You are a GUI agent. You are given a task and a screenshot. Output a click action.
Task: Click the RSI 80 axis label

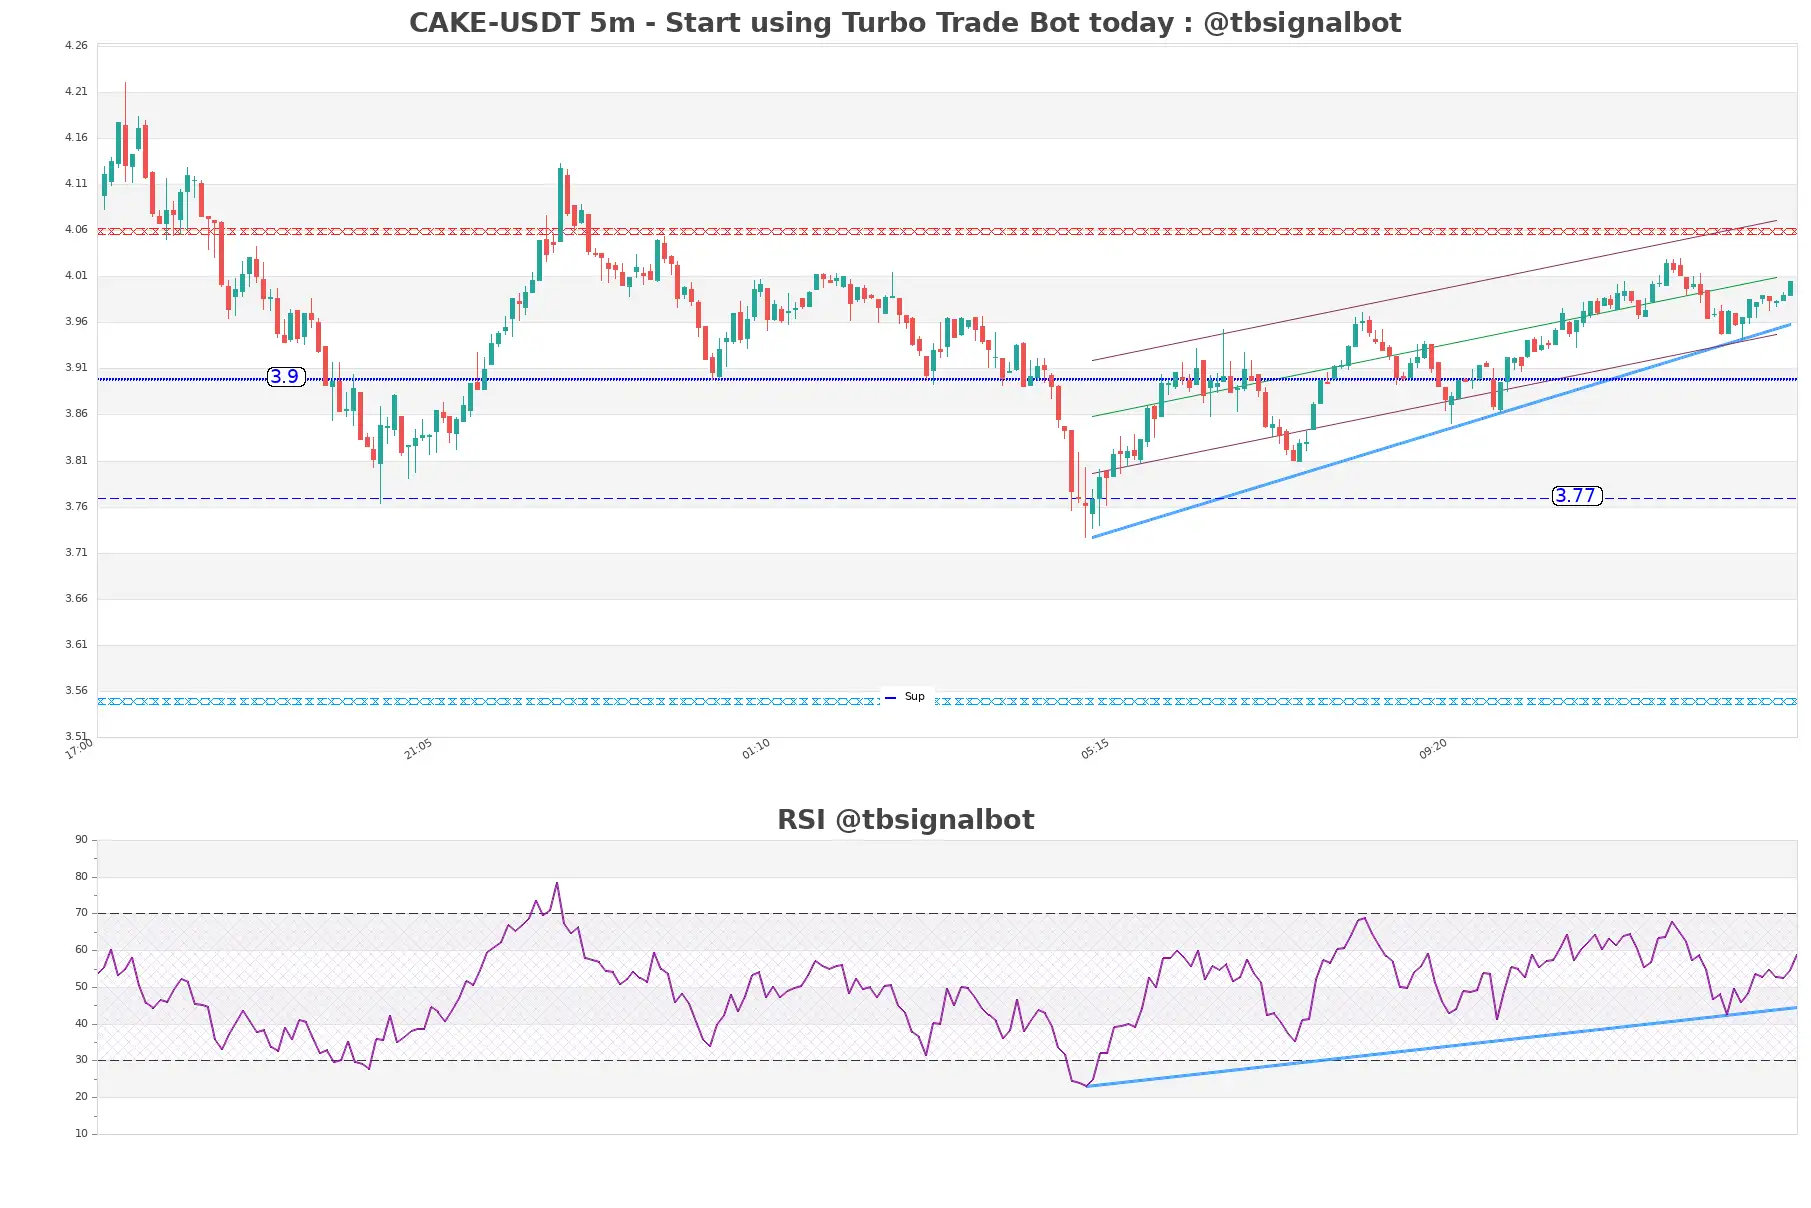point(81,877)
